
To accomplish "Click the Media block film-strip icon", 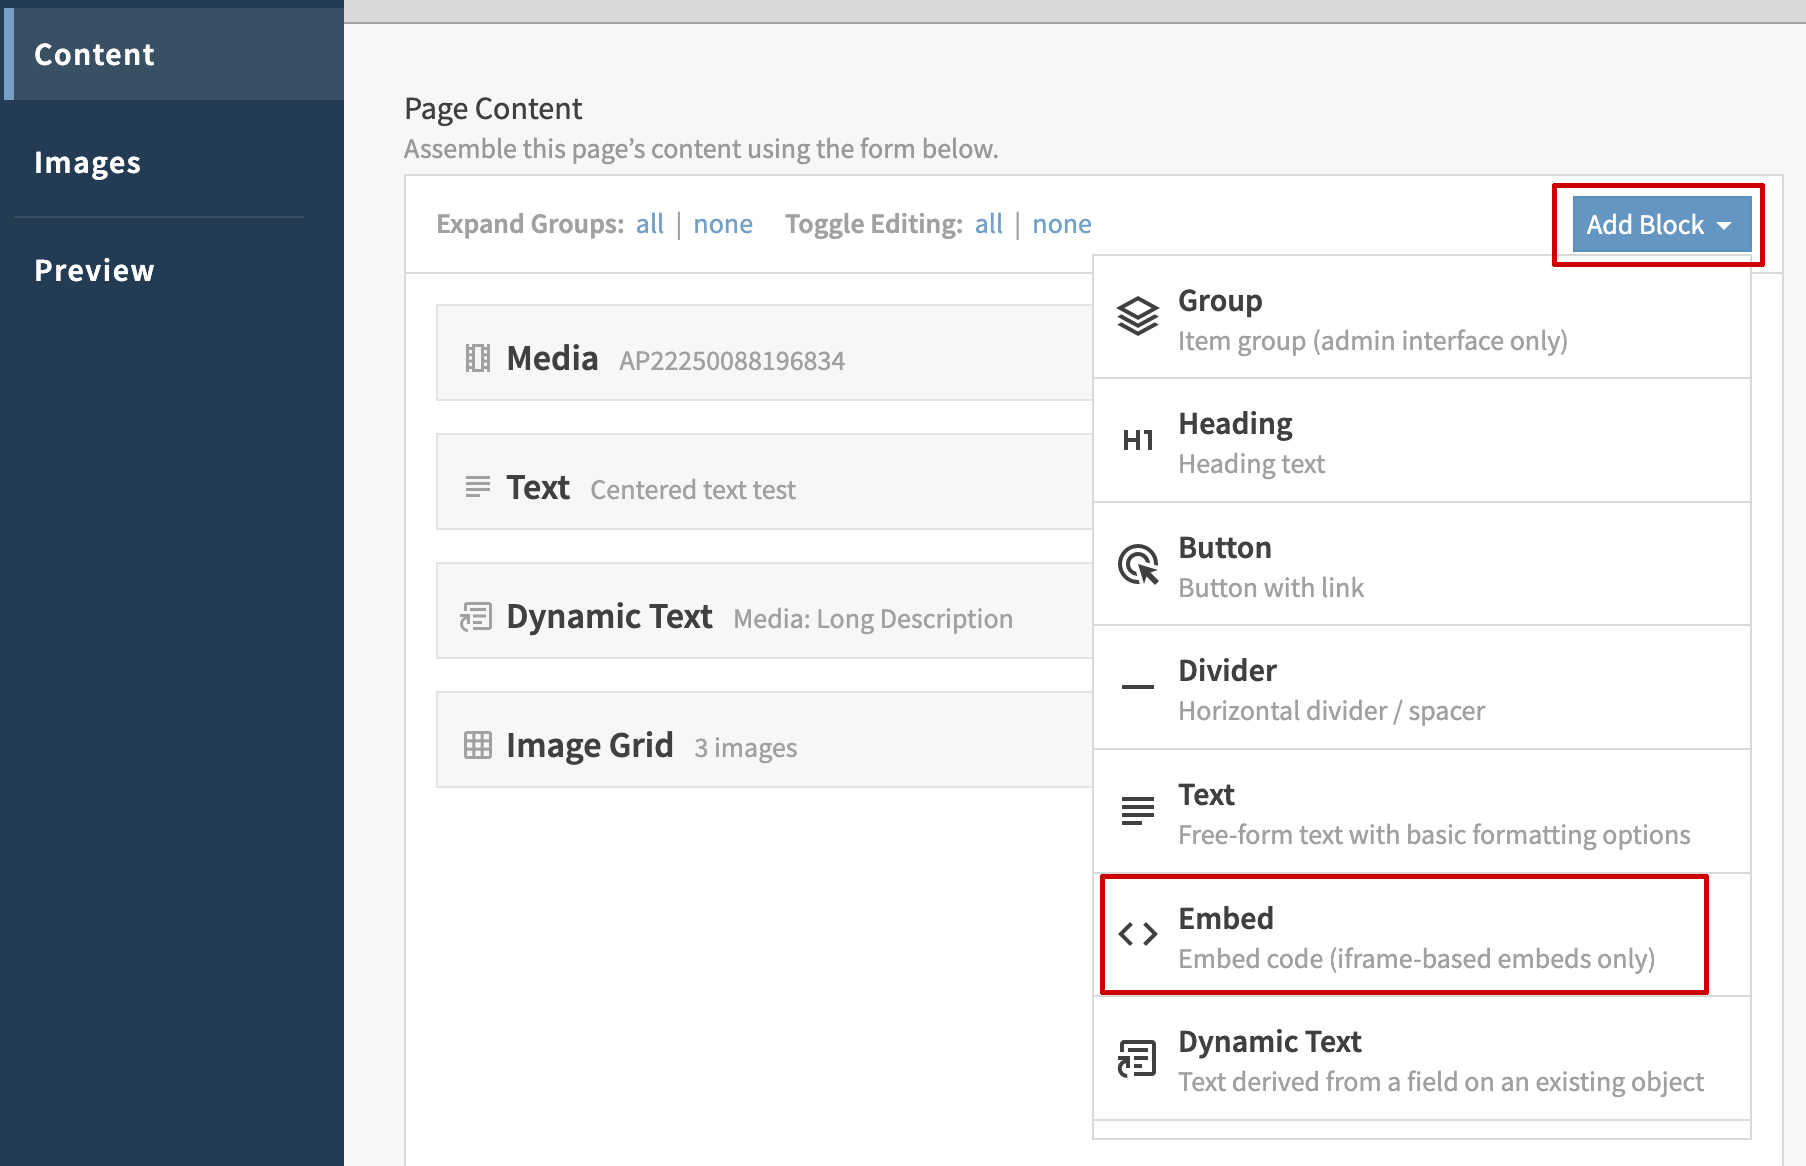I will pos(478,357).
